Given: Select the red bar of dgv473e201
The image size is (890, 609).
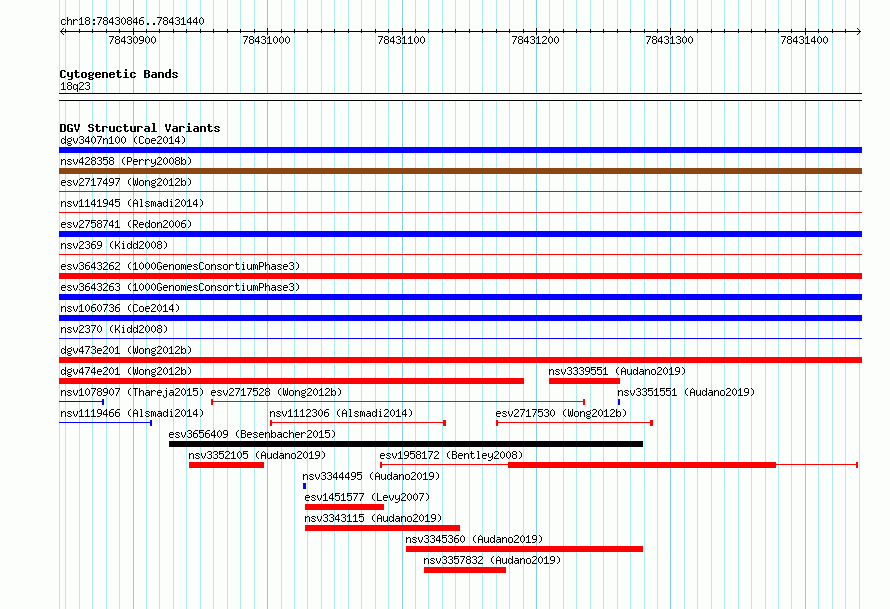Looking at the screenshot, I should tap(460, 360).
